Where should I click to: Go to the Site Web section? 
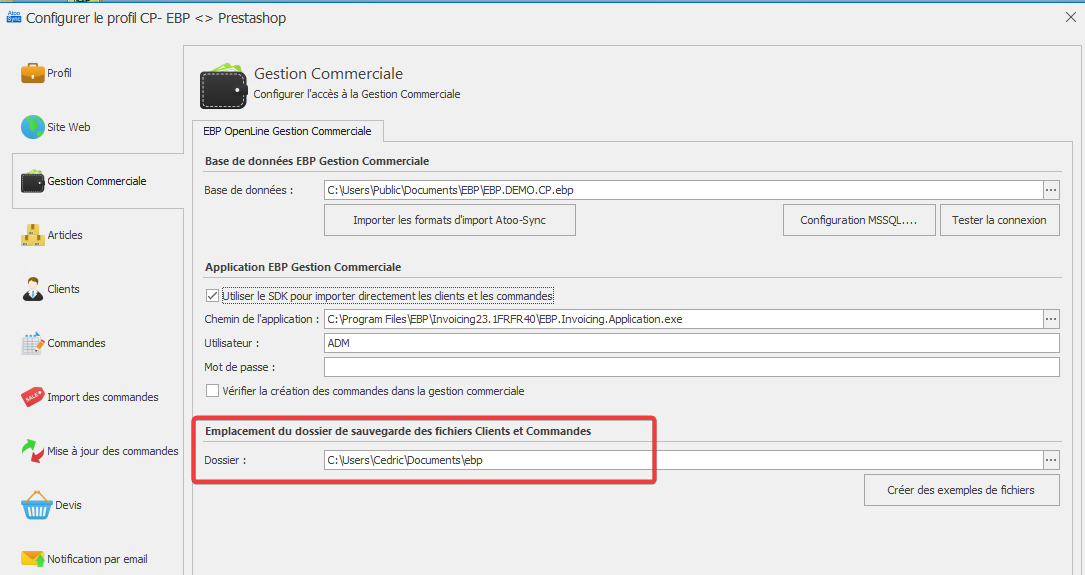click(x=69, y=127)
